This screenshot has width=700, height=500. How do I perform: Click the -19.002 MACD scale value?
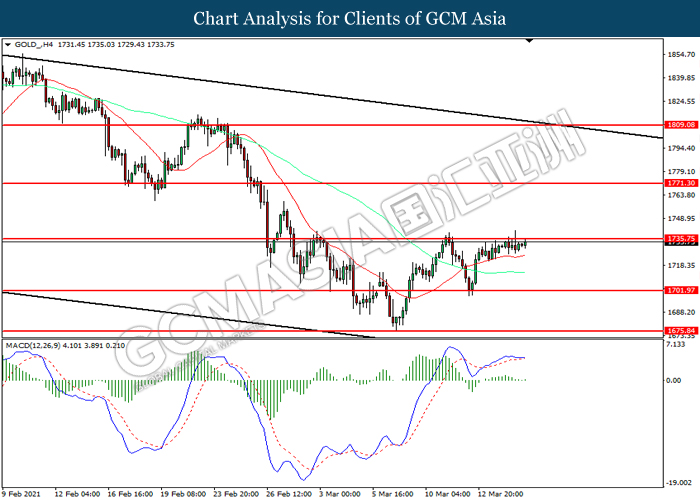(x=679, y=483)
